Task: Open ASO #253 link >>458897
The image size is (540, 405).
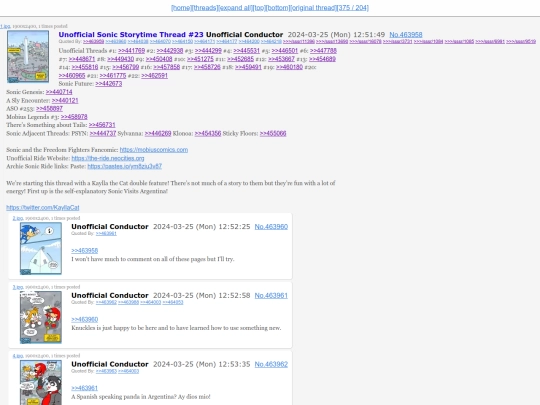Action: 49,108
